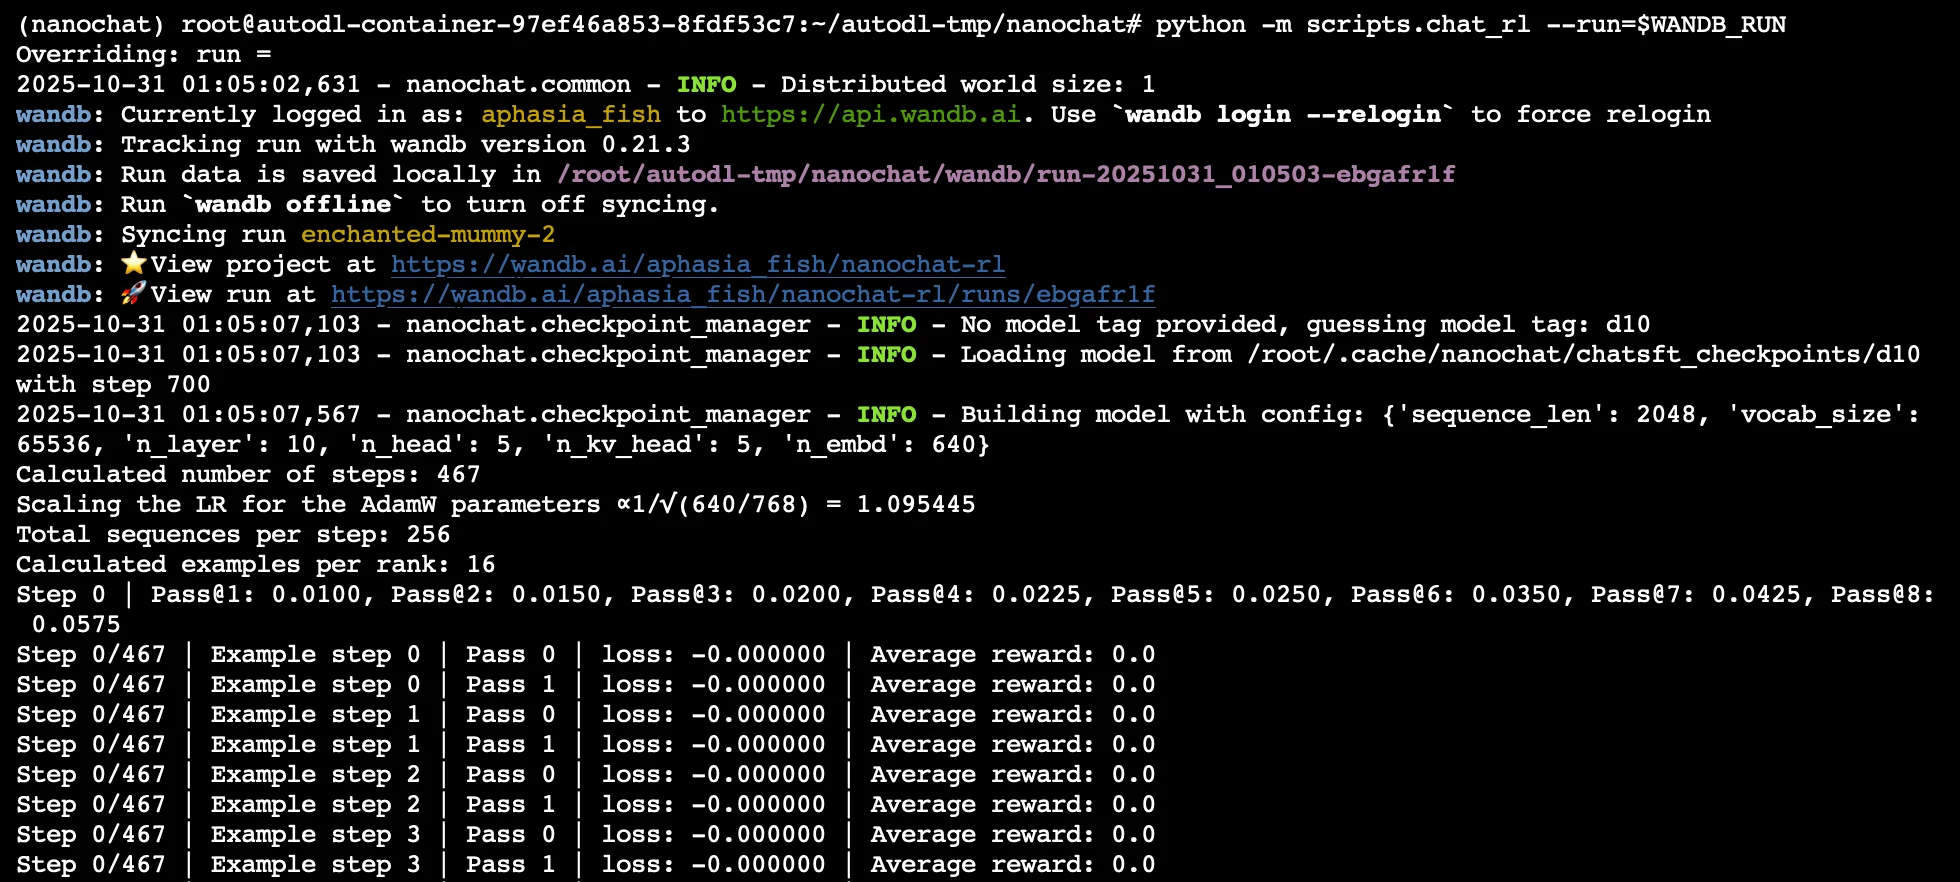Viewport: 1960px width, 882px height.
Task: Click the local run data folder path
Action: click(1006, 175)
